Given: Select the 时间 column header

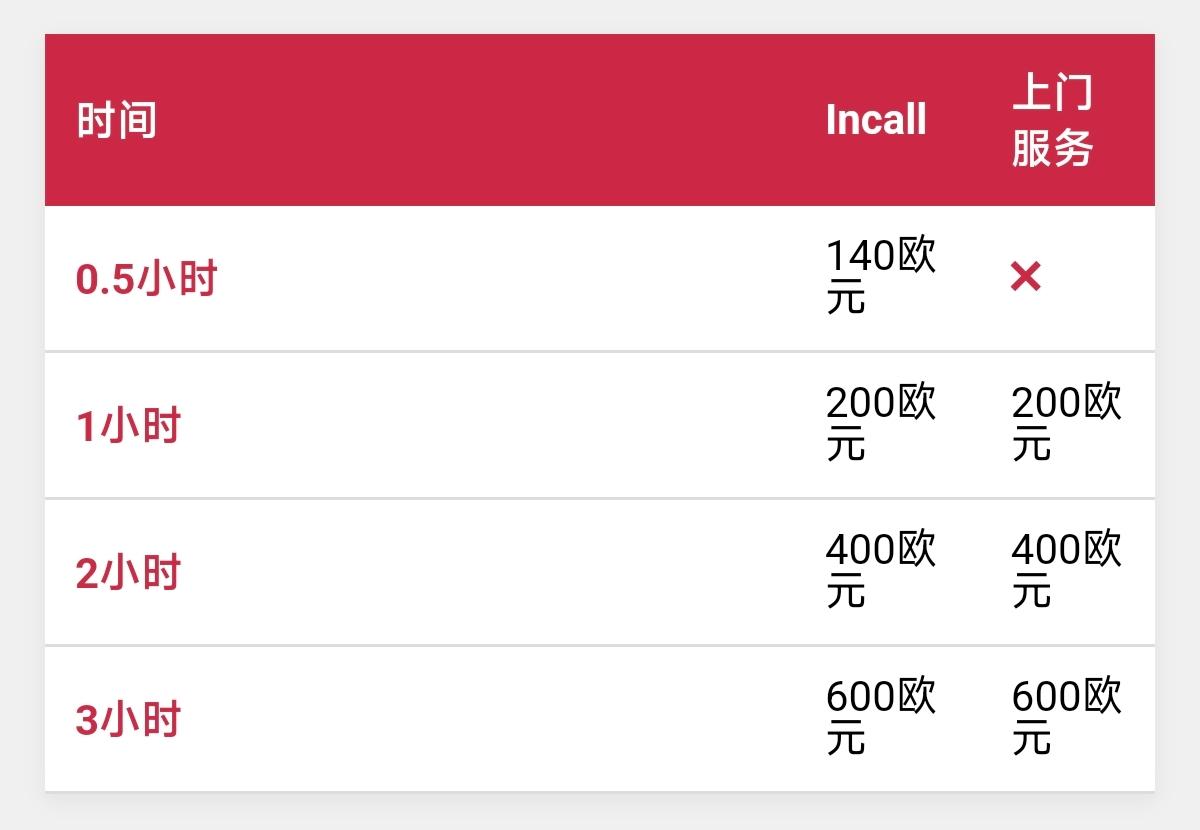Looking at the screenshot, I should point(117,120).
